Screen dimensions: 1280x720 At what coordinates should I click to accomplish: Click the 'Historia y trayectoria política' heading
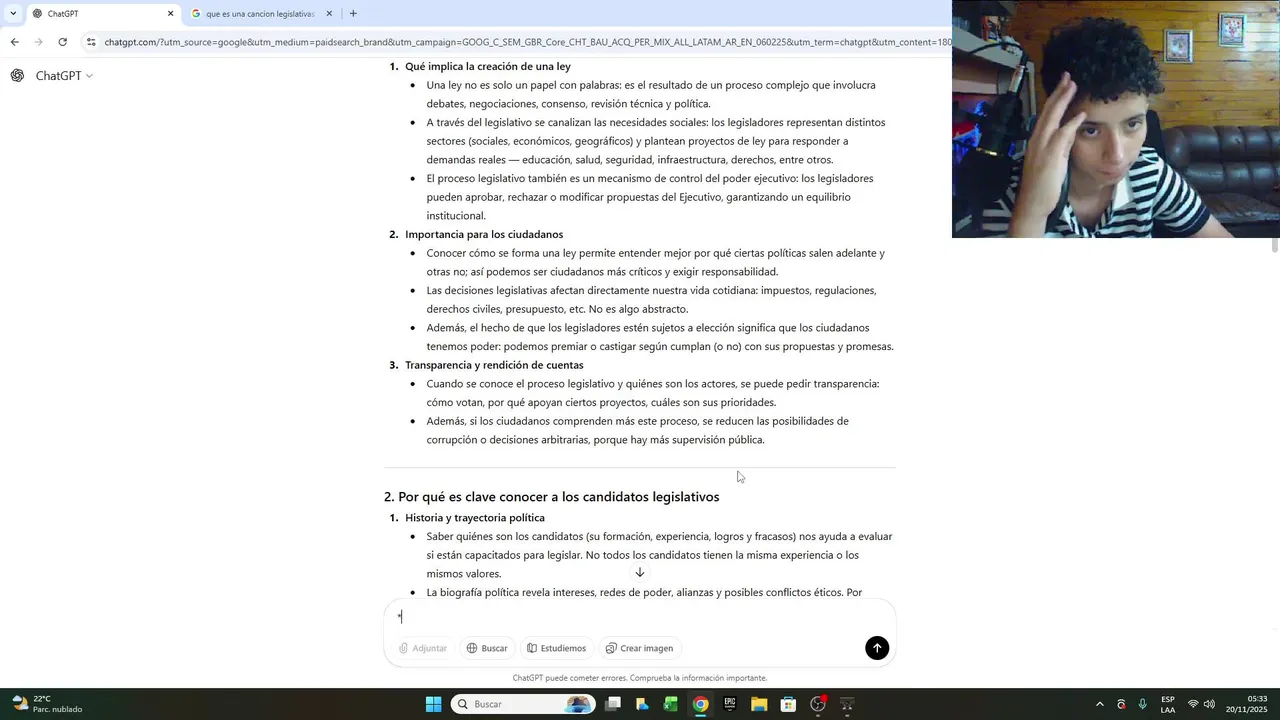(475, 518)
